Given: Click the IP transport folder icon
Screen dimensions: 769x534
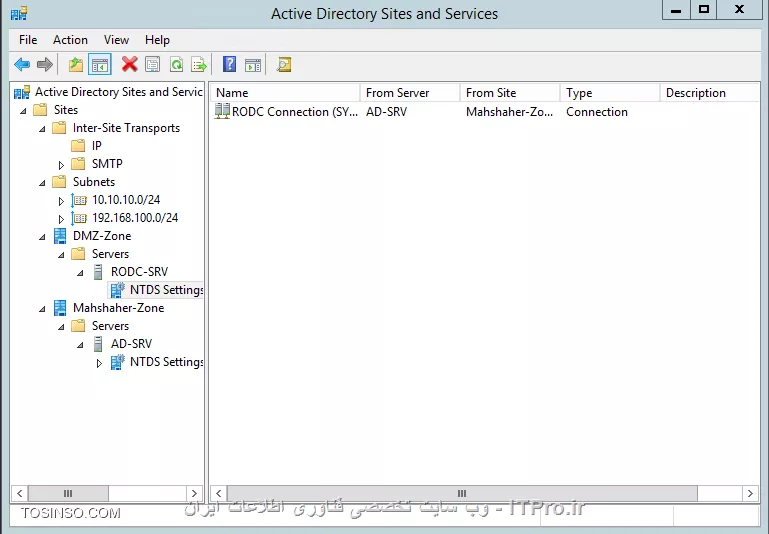Looking at the screenshot, I should [78, 146].
